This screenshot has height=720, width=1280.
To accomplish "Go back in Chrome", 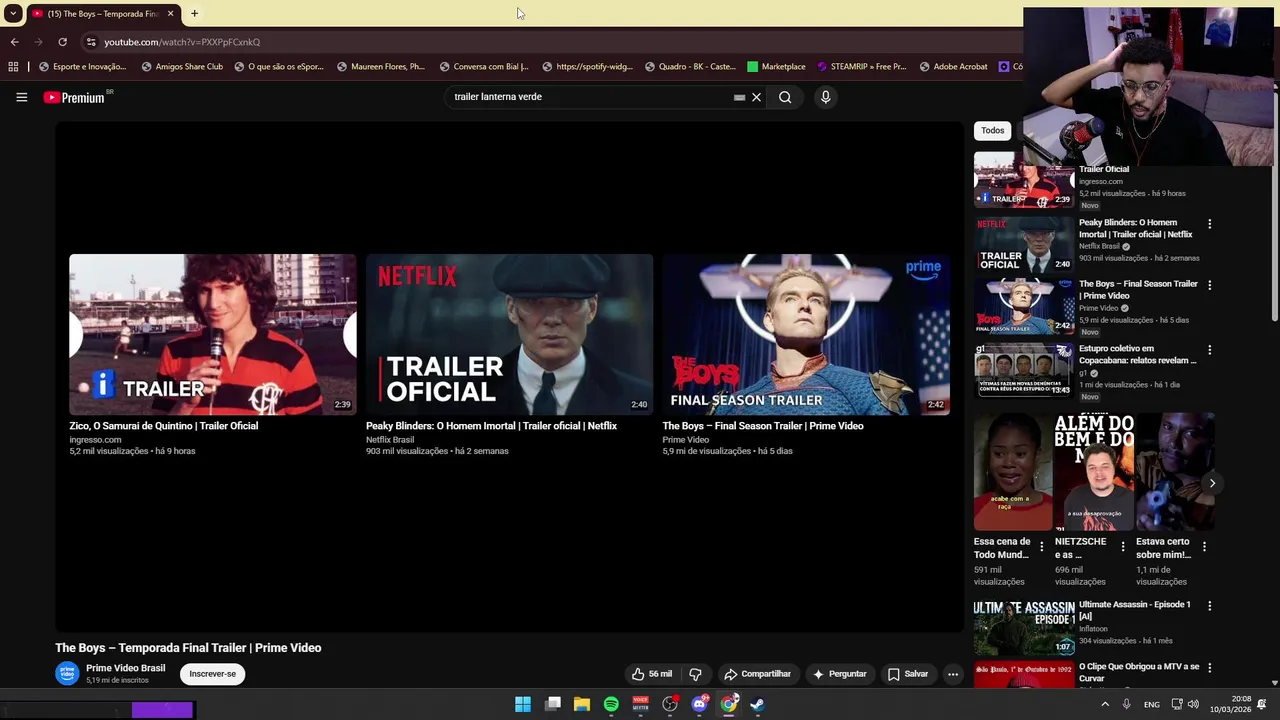I will [14, 42].
